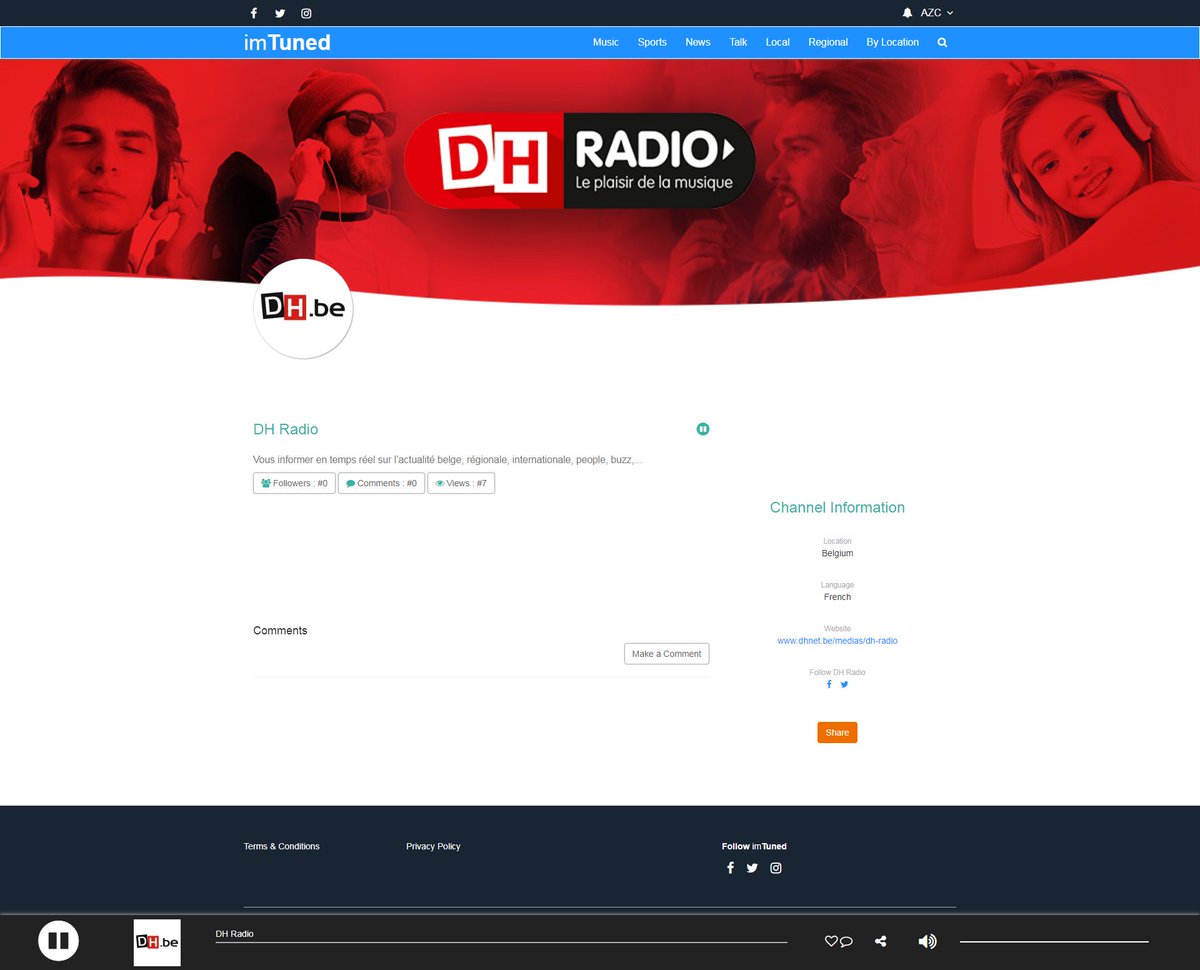Open footer Twitter icon under Follow imTuned
The image size is (1200, 970).
point(752,868)
